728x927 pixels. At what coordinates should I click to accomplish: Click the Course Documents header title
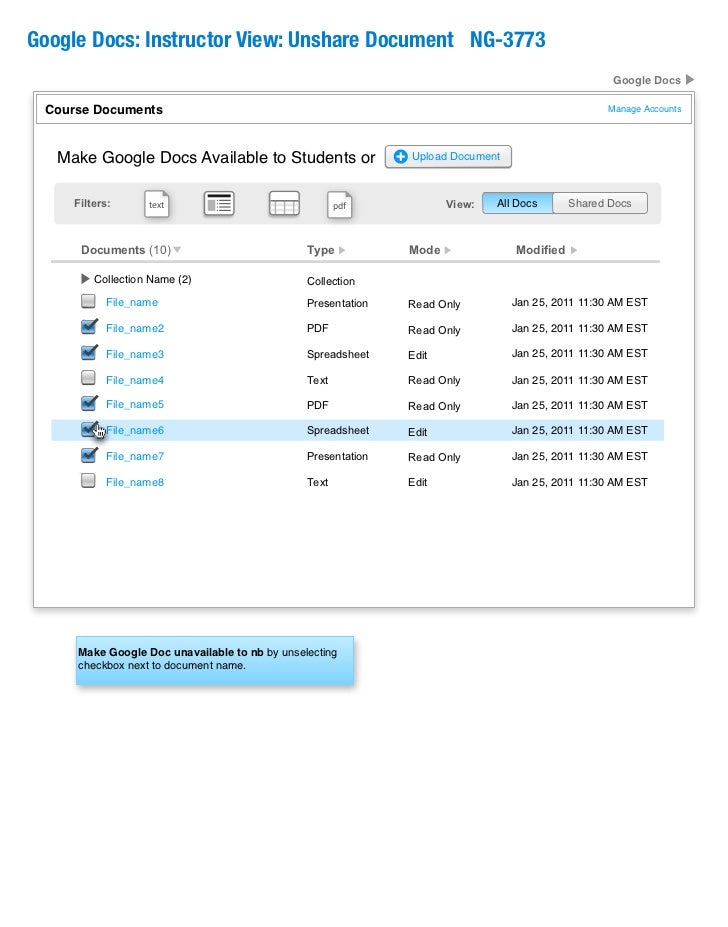coord(104,109)
